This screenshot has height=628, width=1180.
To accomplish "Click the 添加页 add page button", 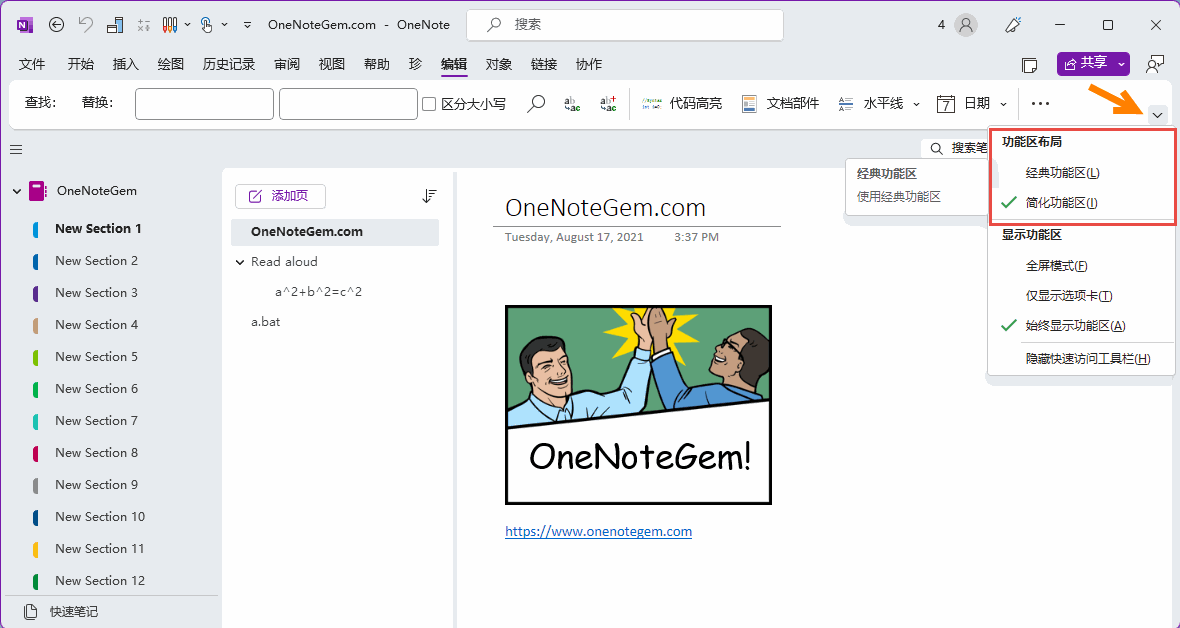I will pyautogui.click(x=280, y=196).
